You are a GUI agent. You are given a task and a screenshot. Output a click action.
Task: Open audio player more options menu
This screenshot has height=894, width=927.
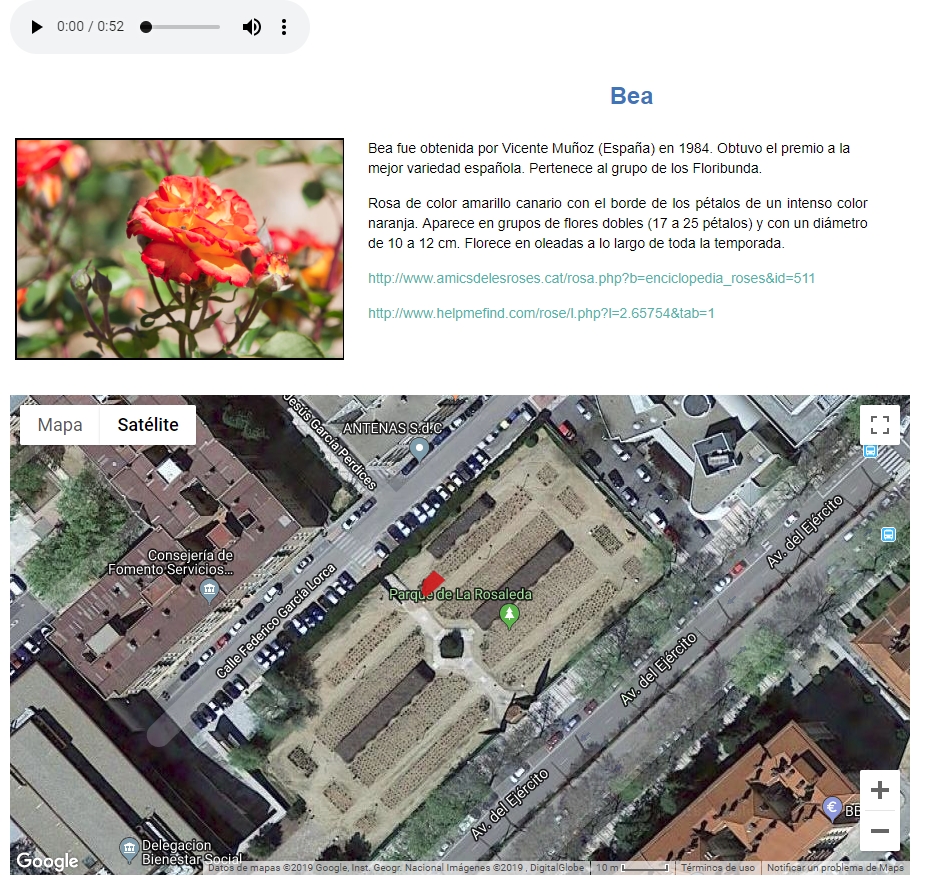(x=284, y=27)
